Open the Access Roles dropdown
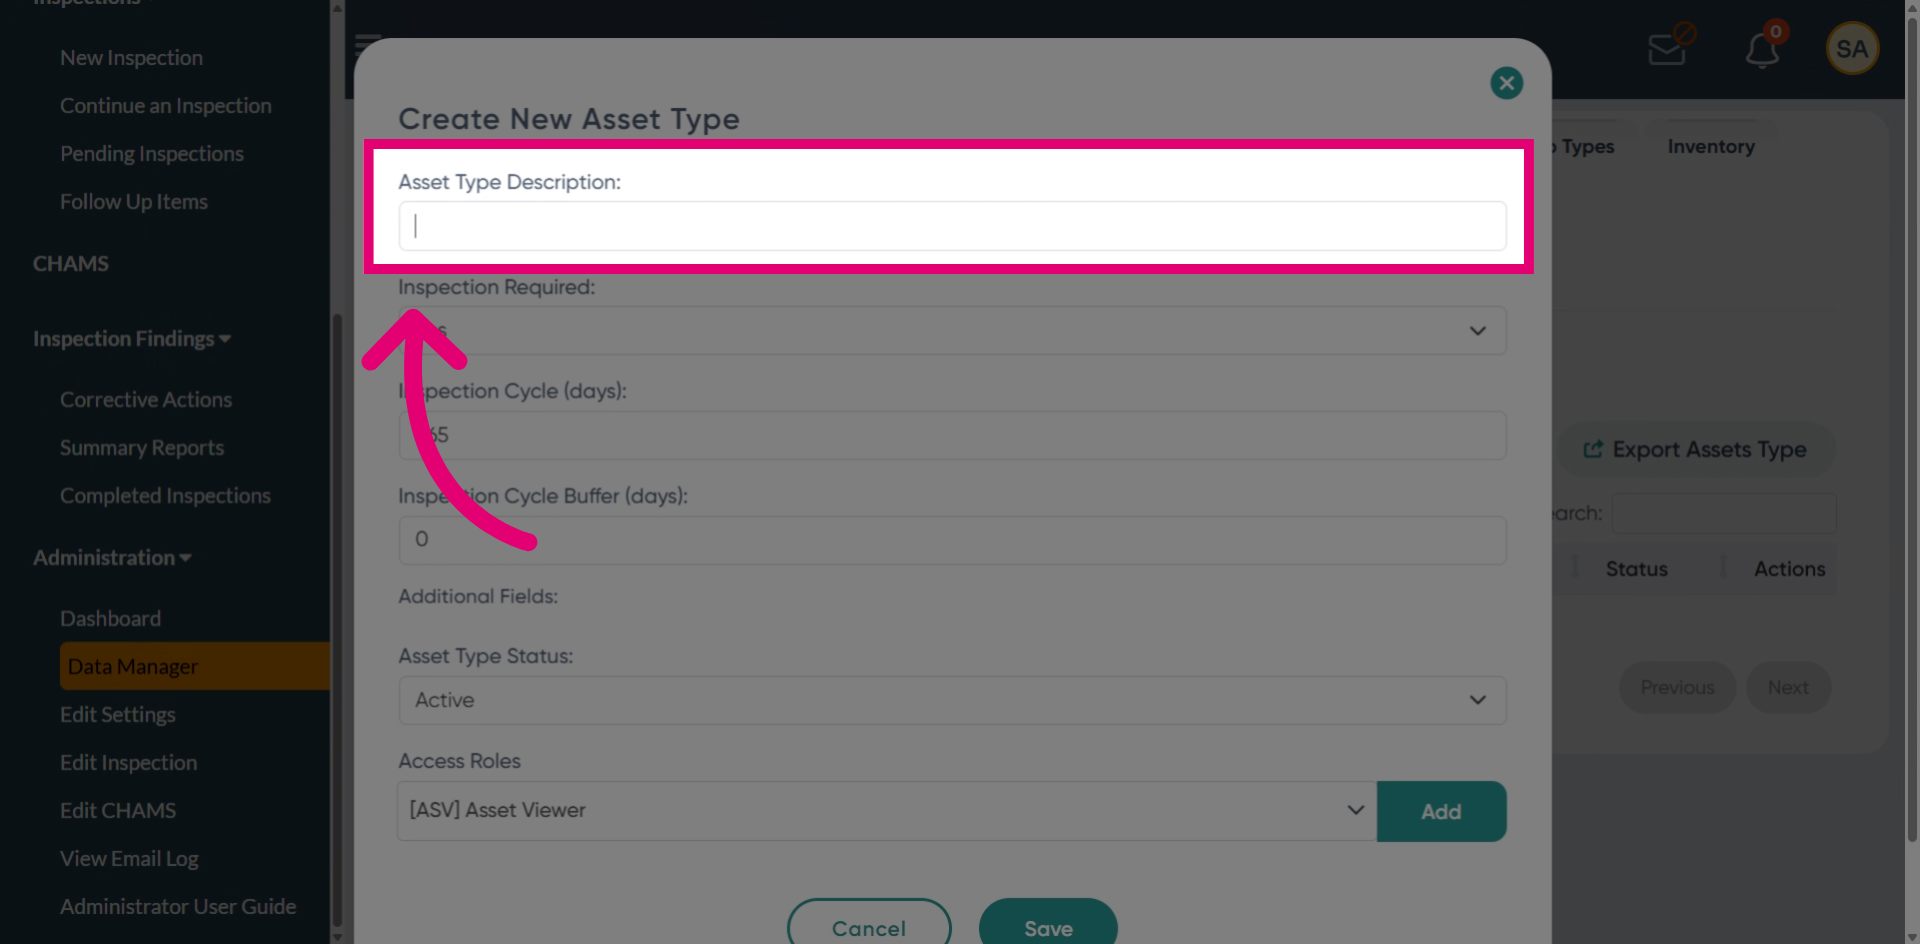1920x944 pixels. [887, 811]
